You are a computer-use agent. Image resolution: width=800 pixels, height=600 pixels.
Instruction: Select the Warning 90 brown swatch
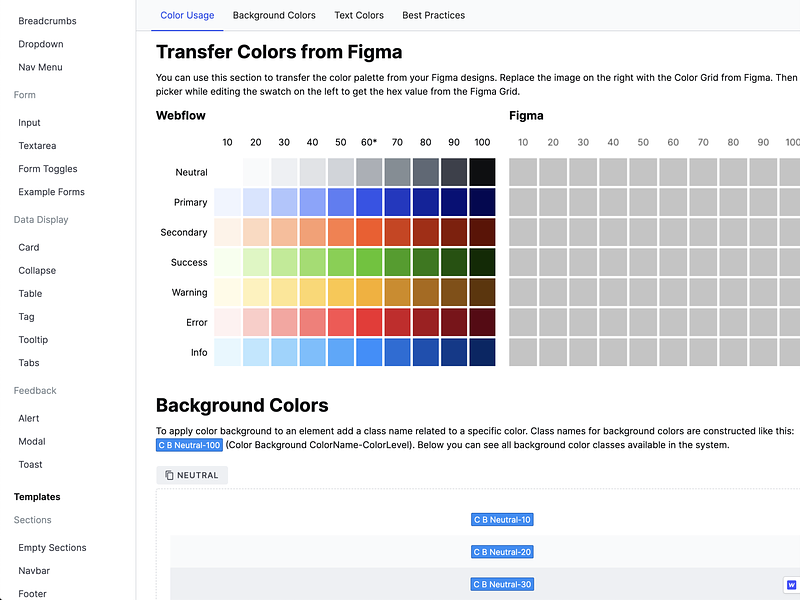point(454,292)
